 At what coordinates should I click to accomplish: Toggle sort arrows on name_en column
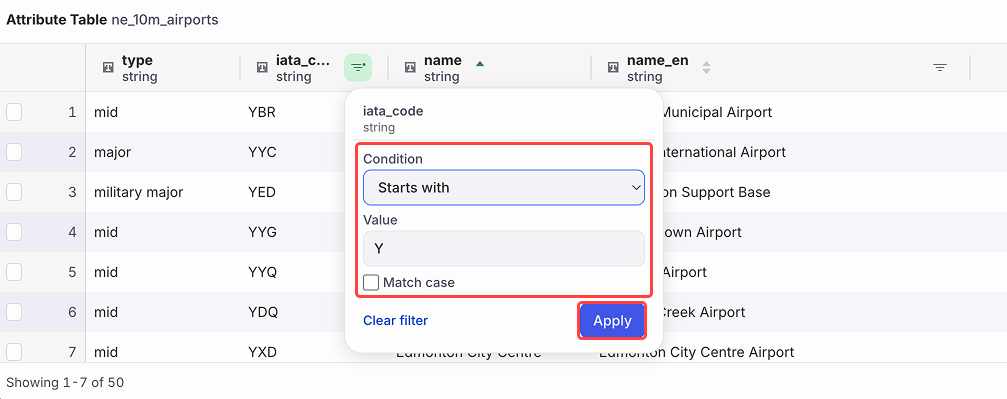706,67
